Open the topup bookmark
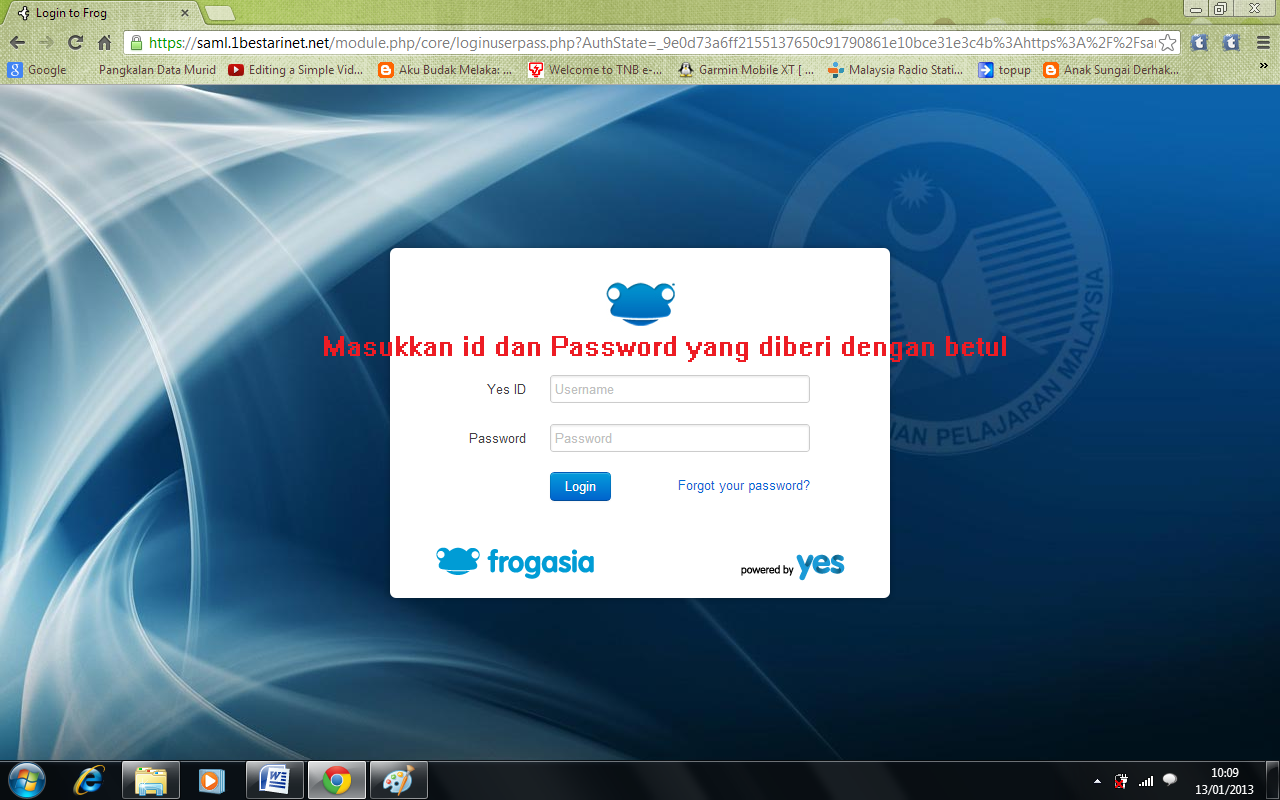Screen dimensions: 1280x800 pos(1004,70)
